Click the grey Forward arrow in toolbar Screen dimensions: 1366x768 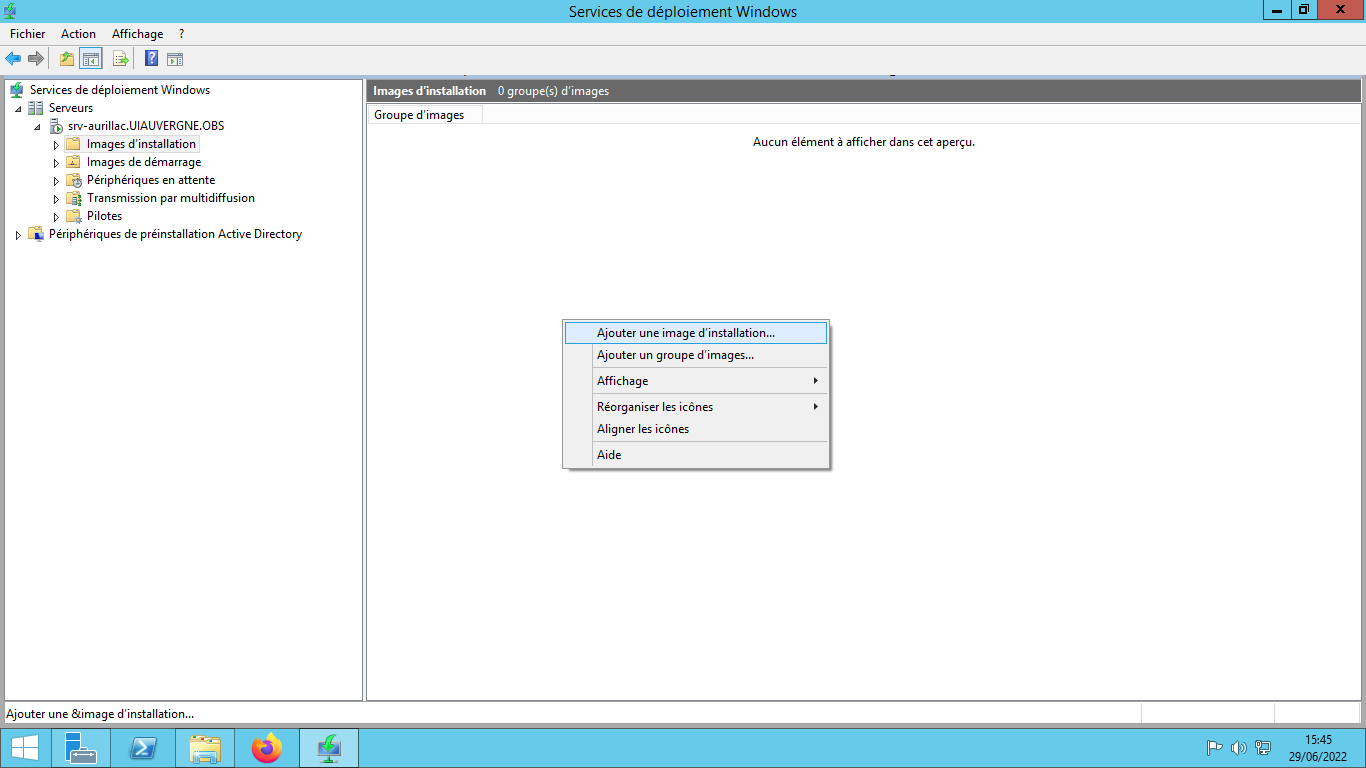coord(35,59)
